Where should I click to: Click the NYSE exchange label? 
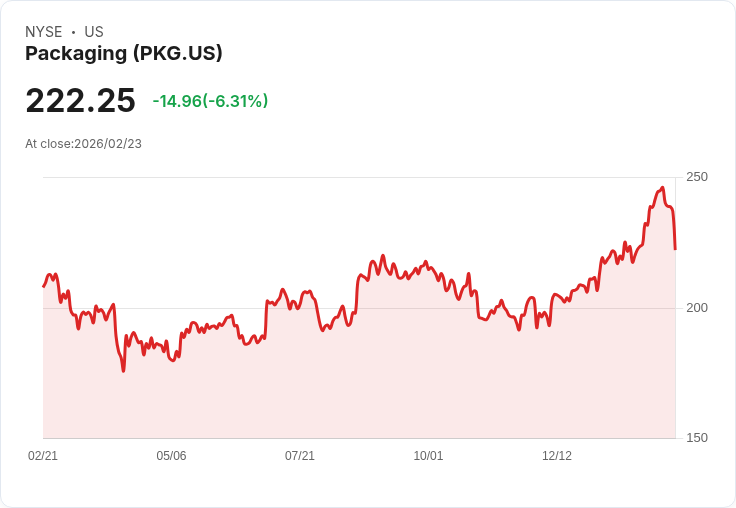pos(43,32)
